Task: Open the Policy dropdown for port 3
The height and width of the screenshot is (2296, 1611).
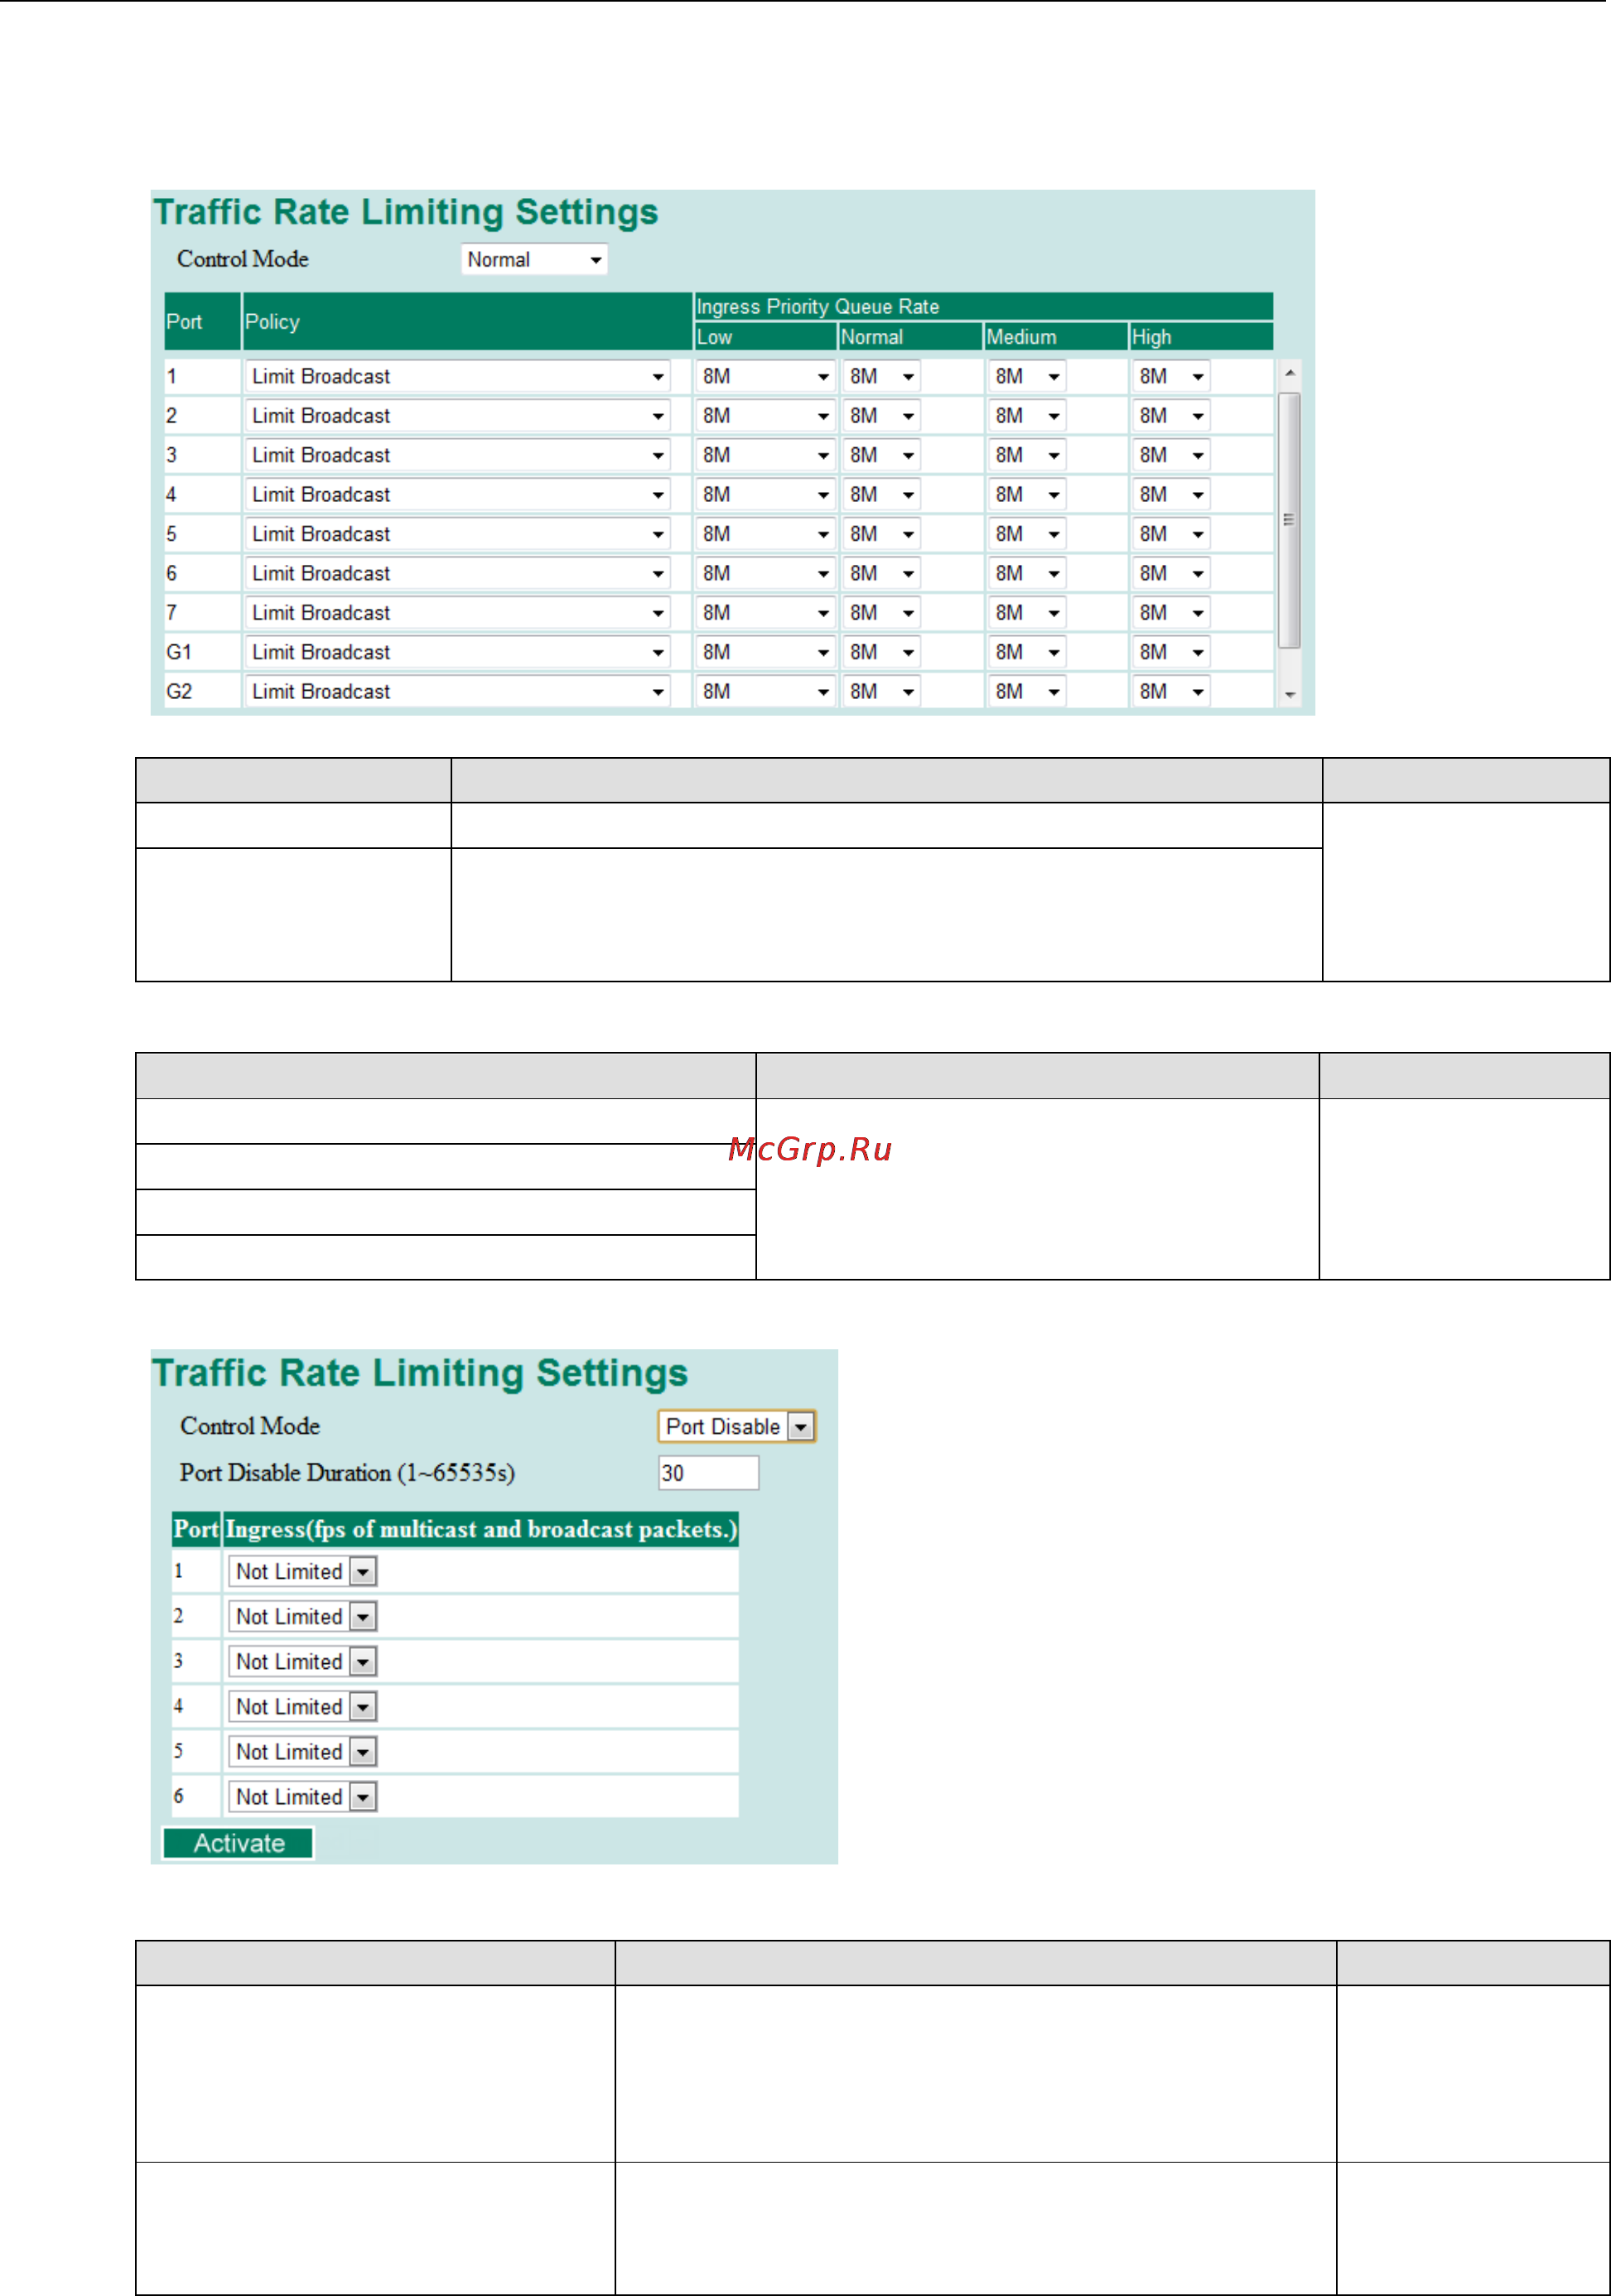Action: tap(457, 456)
